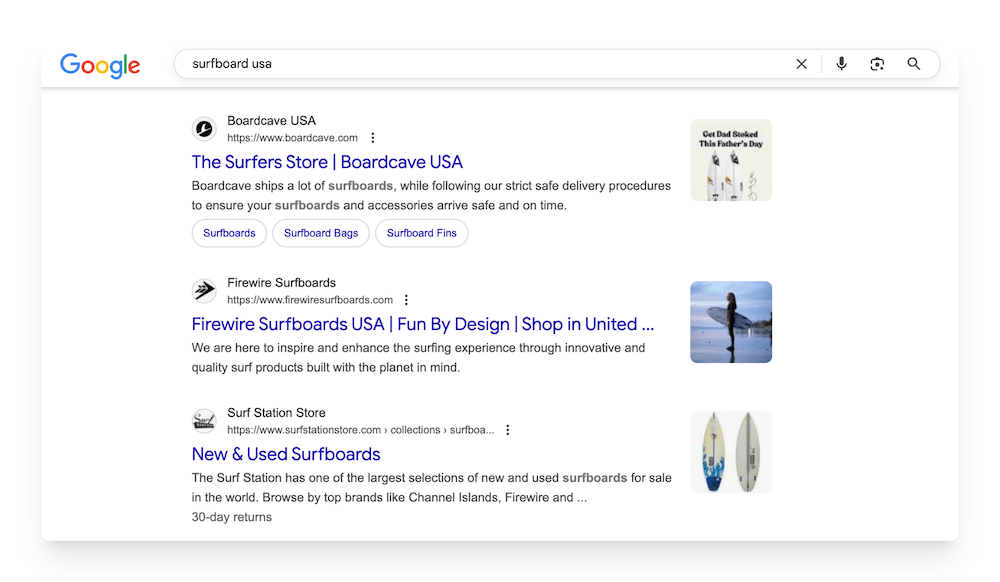Start voice search with microphone icon
Screen dimensions: 1000x582
(841, 64)
